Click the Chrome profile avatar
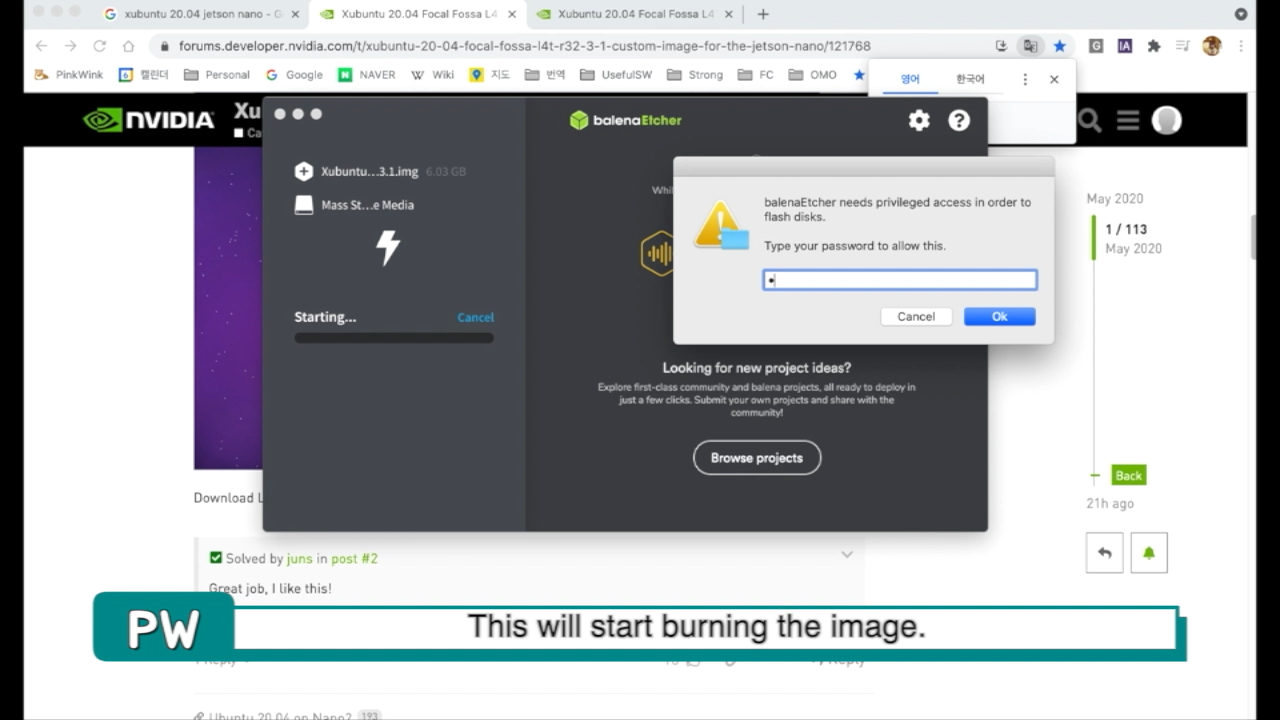The height and width of the screenshot is (720, 1280). (1212, 46)
